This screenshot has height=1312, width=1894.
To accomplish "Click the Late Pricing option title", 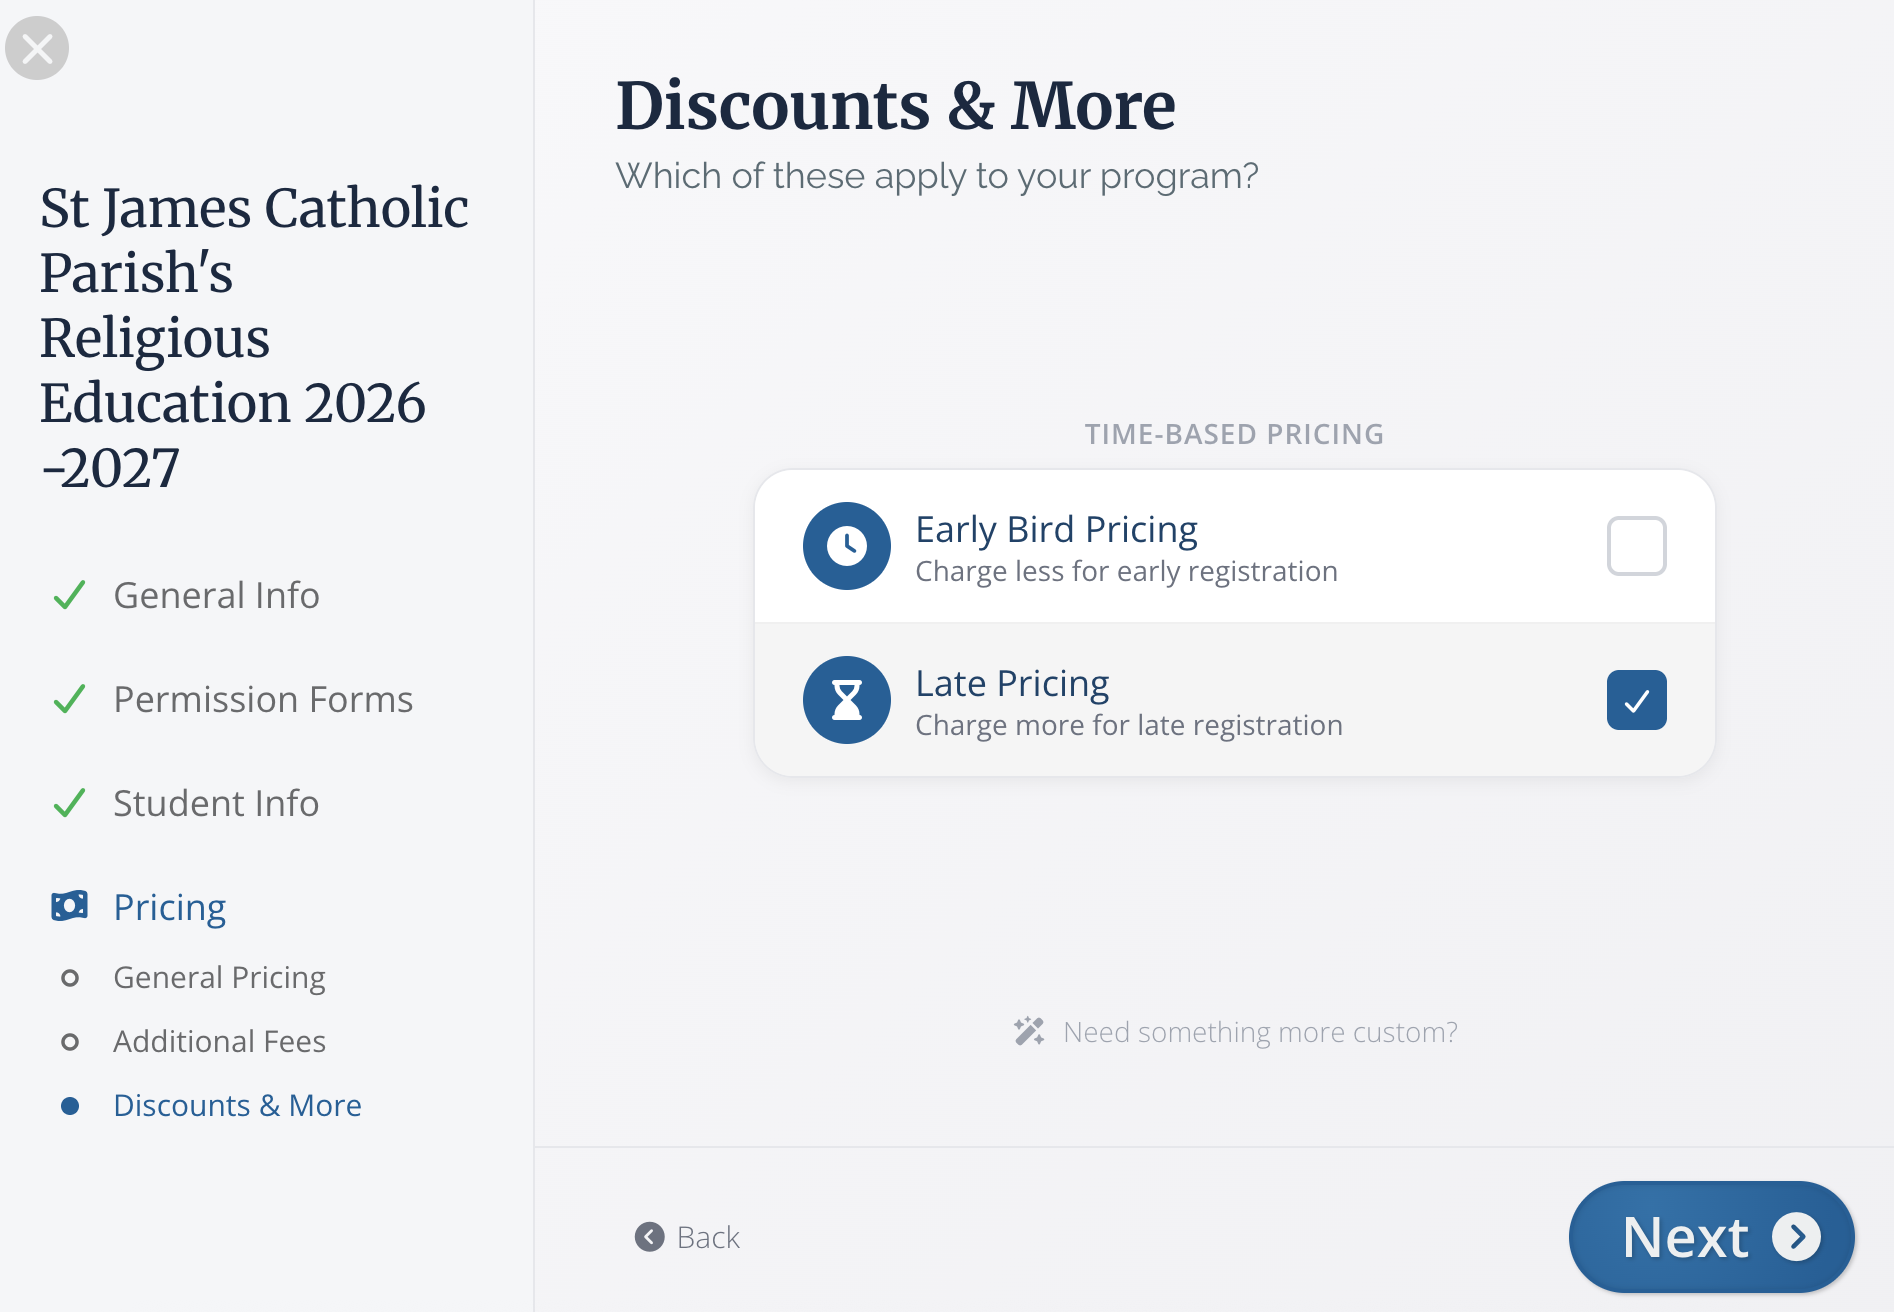I will tap(1012, 683).
